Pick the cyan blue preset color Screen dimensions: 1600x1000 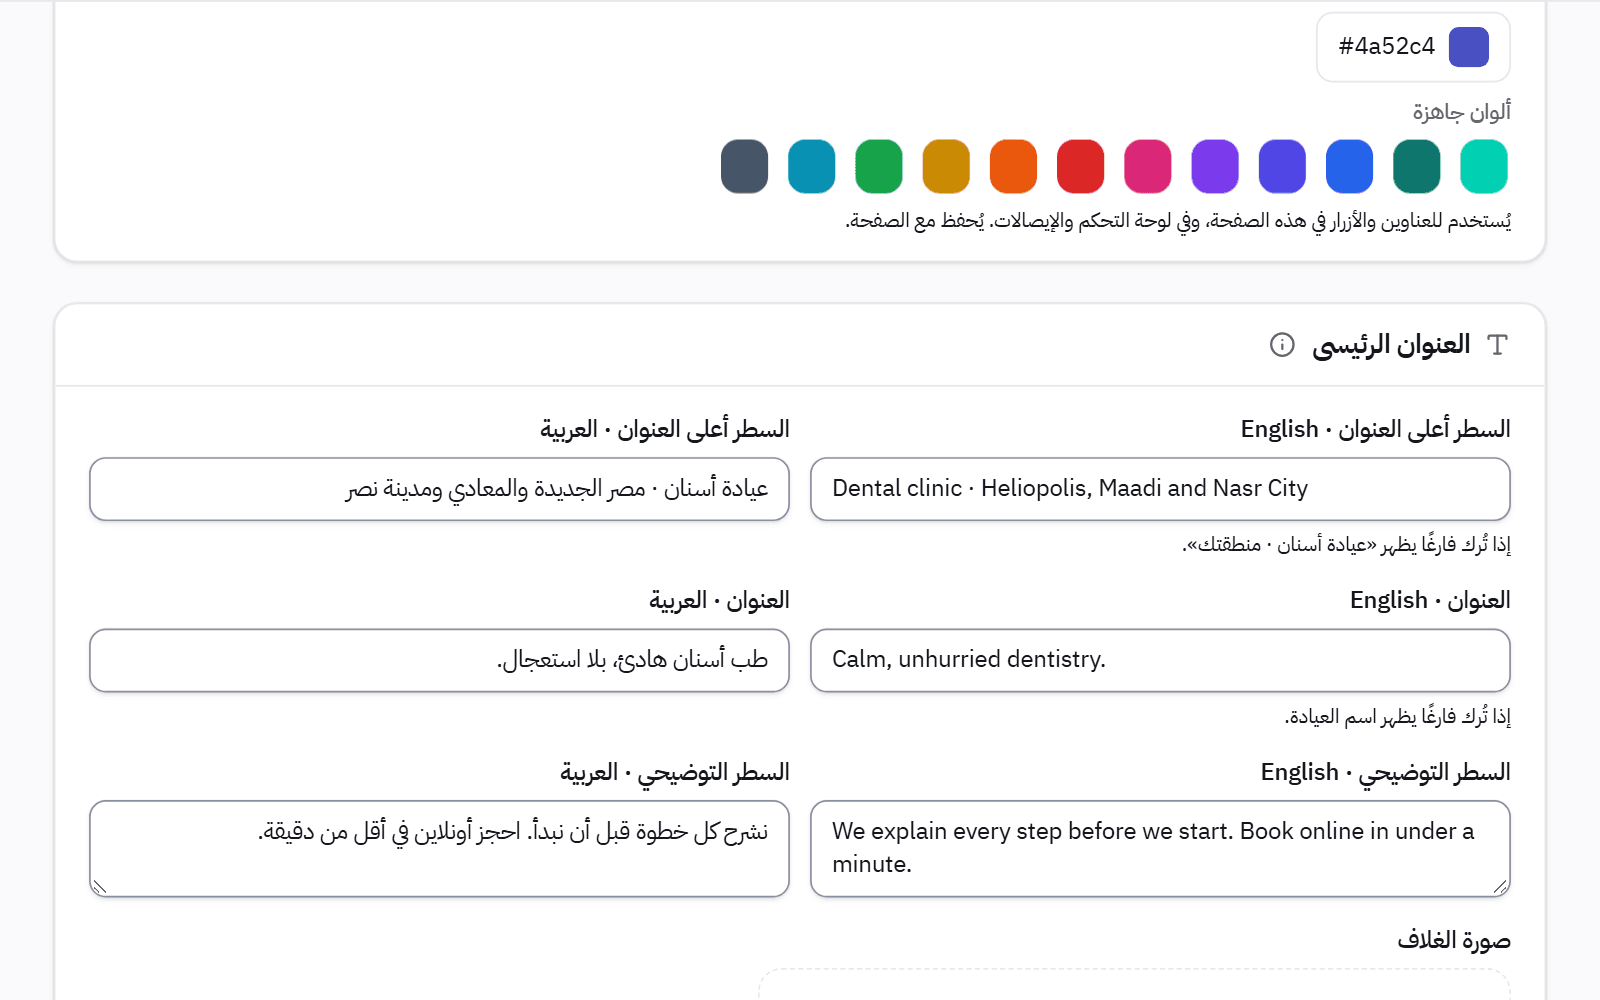click(811, 166)
